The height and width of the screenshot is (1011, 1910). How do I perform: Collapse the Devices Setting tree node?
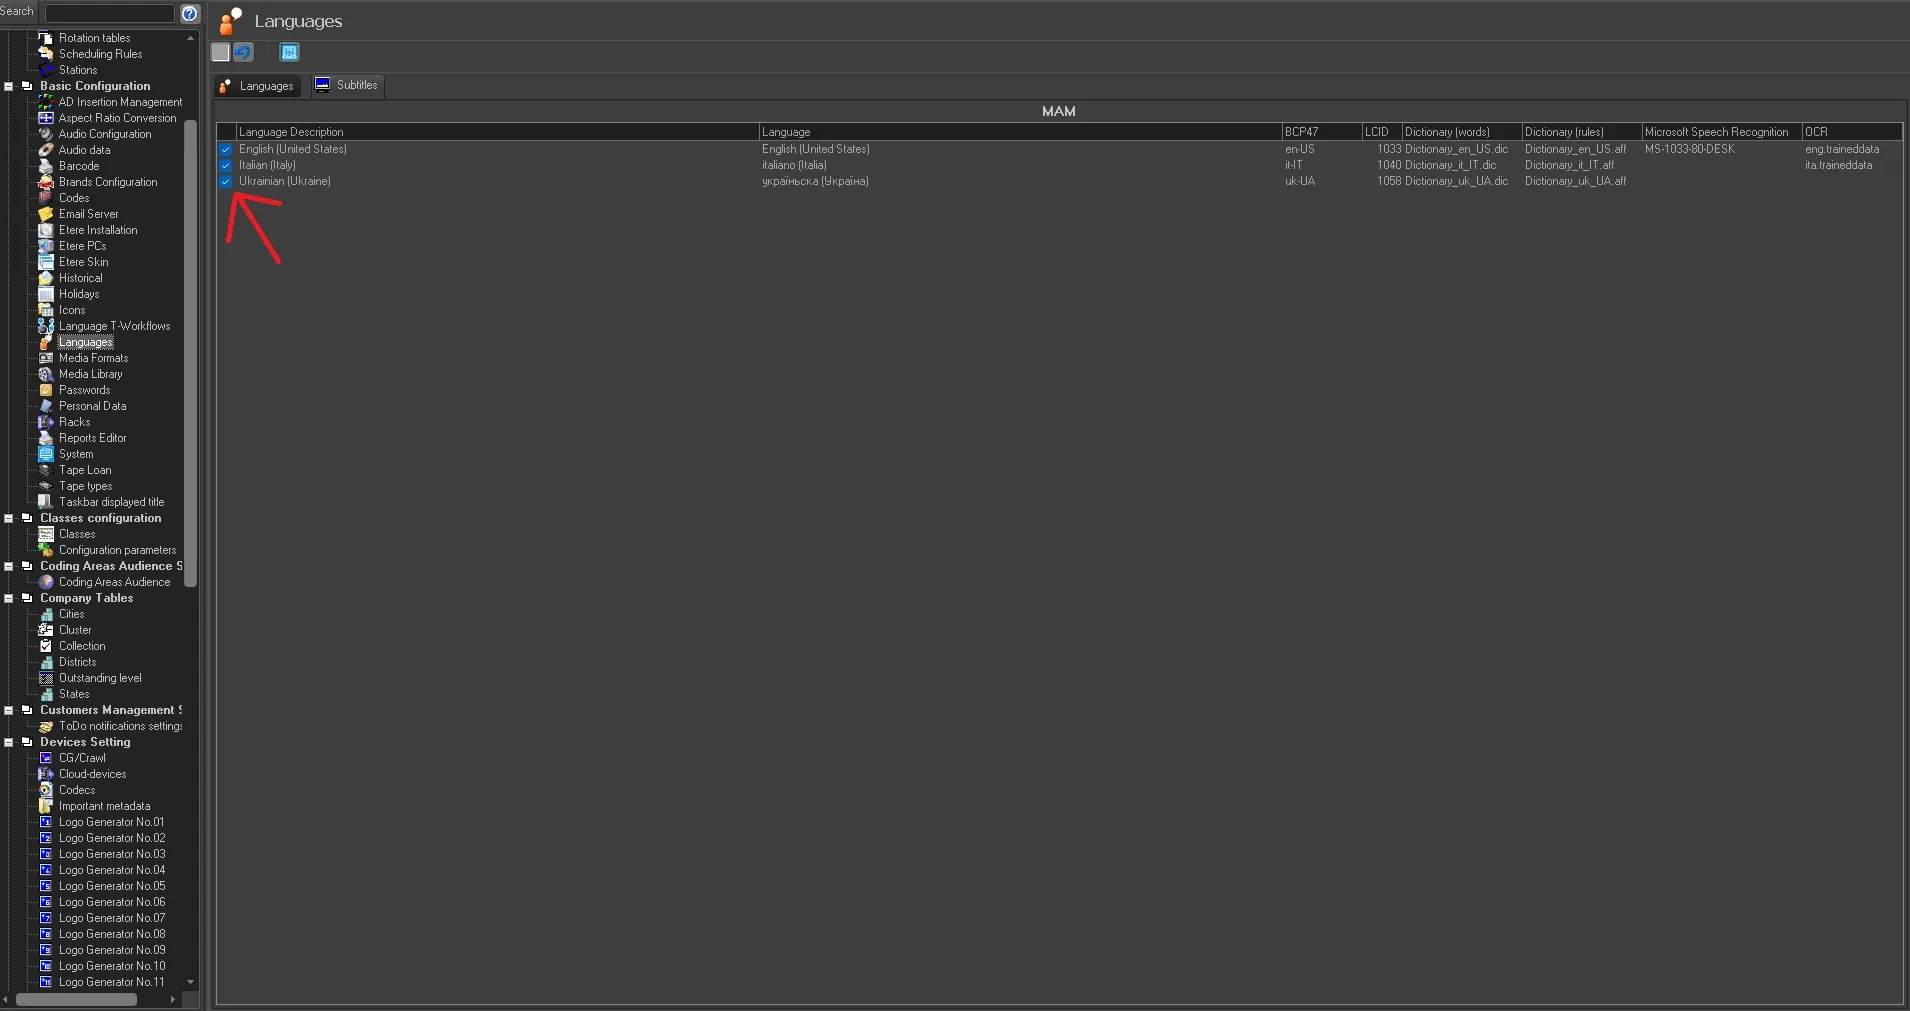9,742
